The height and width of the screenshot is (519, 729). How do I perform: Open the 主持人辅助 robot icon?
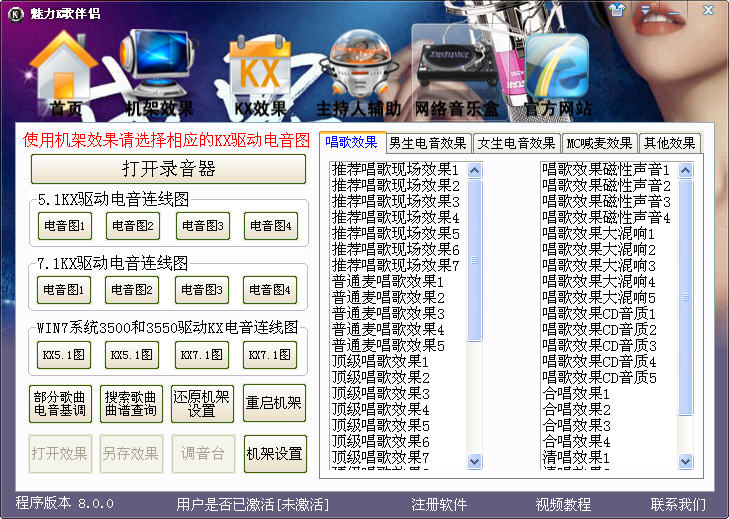(359, 74)
